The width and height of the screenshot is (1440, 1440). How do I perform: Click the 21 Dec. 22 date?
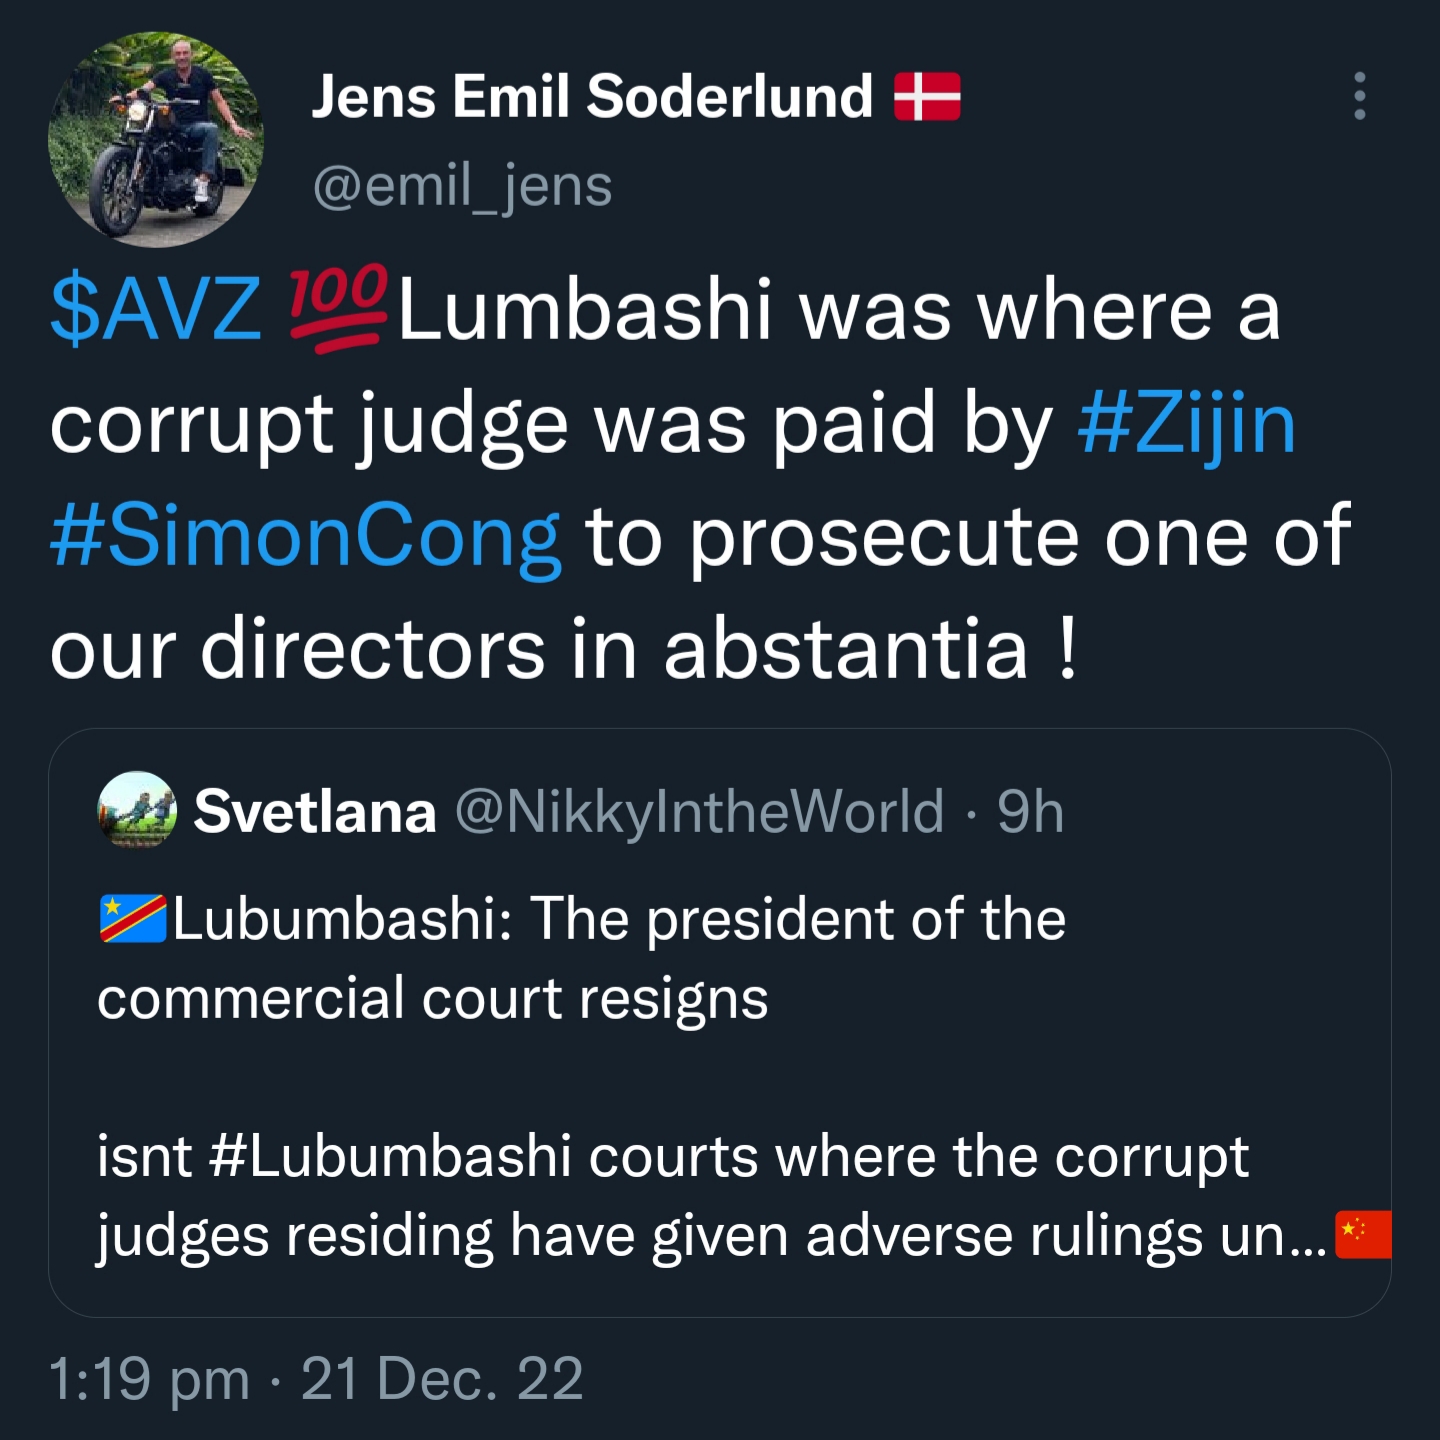442,1379
